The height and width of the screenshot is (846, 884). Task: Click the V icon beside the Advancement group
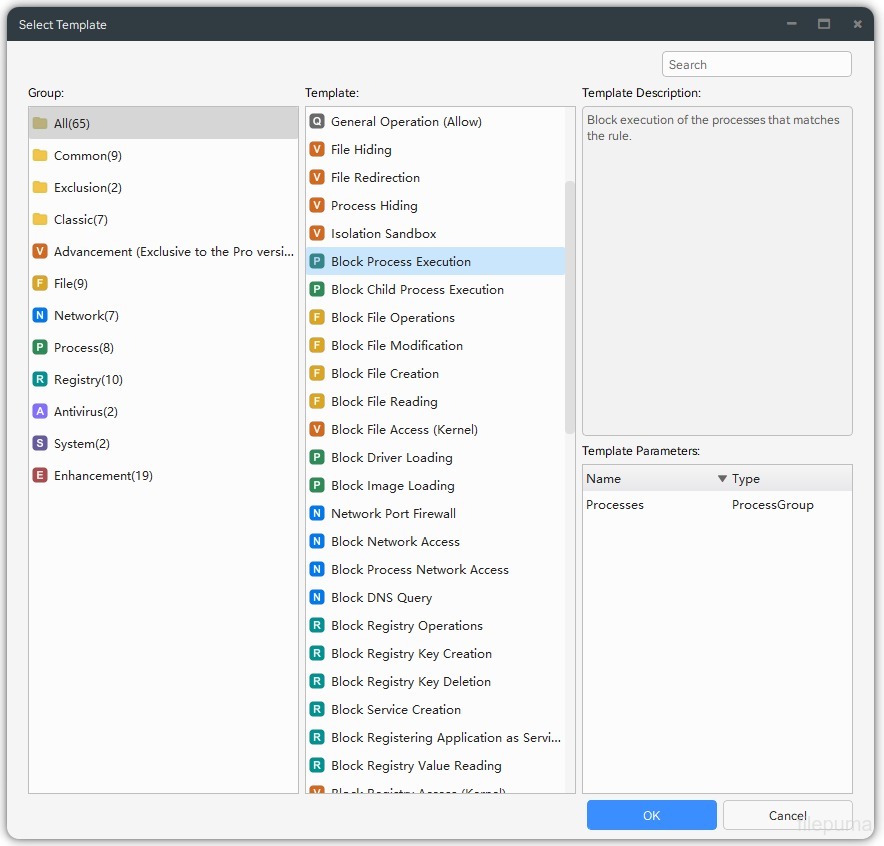pyautogui.click(x=42, y=251)
